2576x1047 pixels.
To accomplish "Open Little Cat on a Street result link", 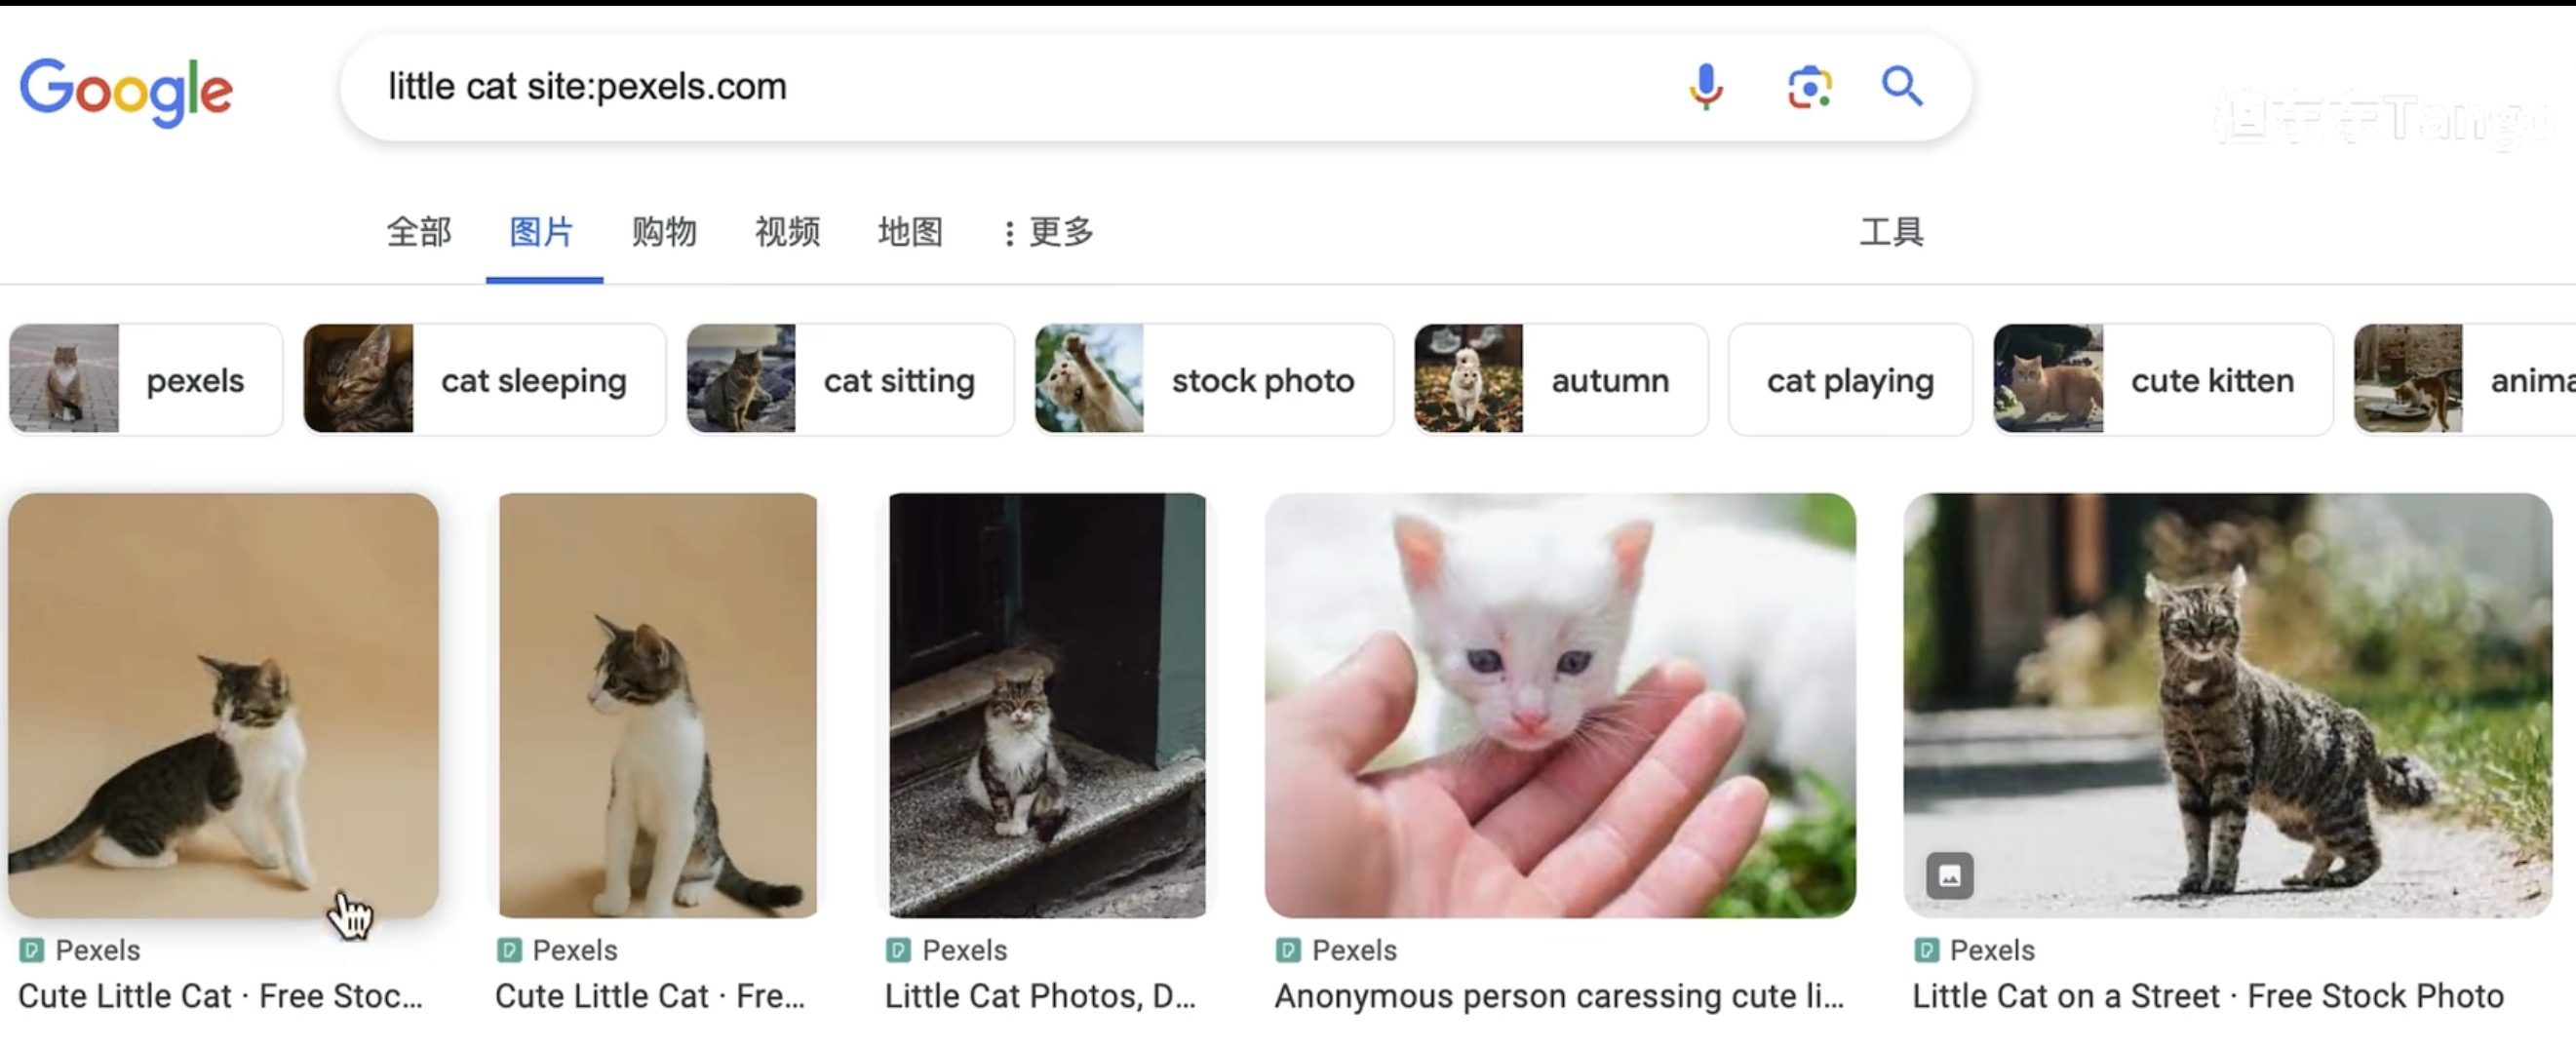I will click(x=2208, y=996).
